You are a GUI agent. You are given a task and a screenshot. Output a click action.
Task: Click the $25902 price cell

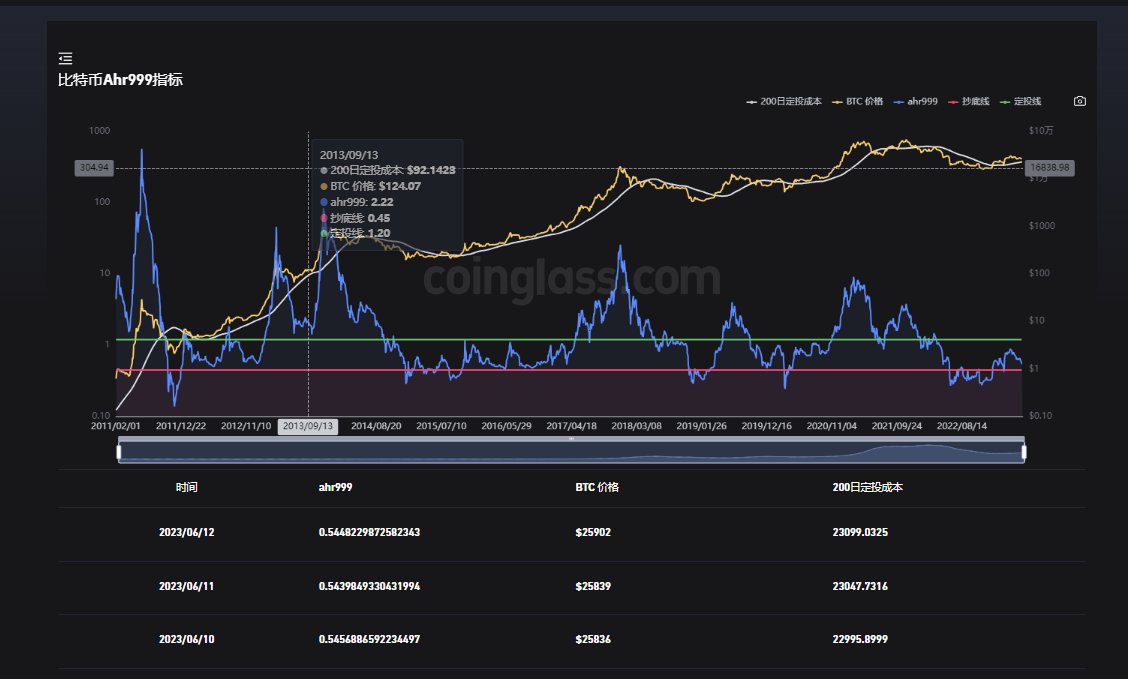coord(593,533)
